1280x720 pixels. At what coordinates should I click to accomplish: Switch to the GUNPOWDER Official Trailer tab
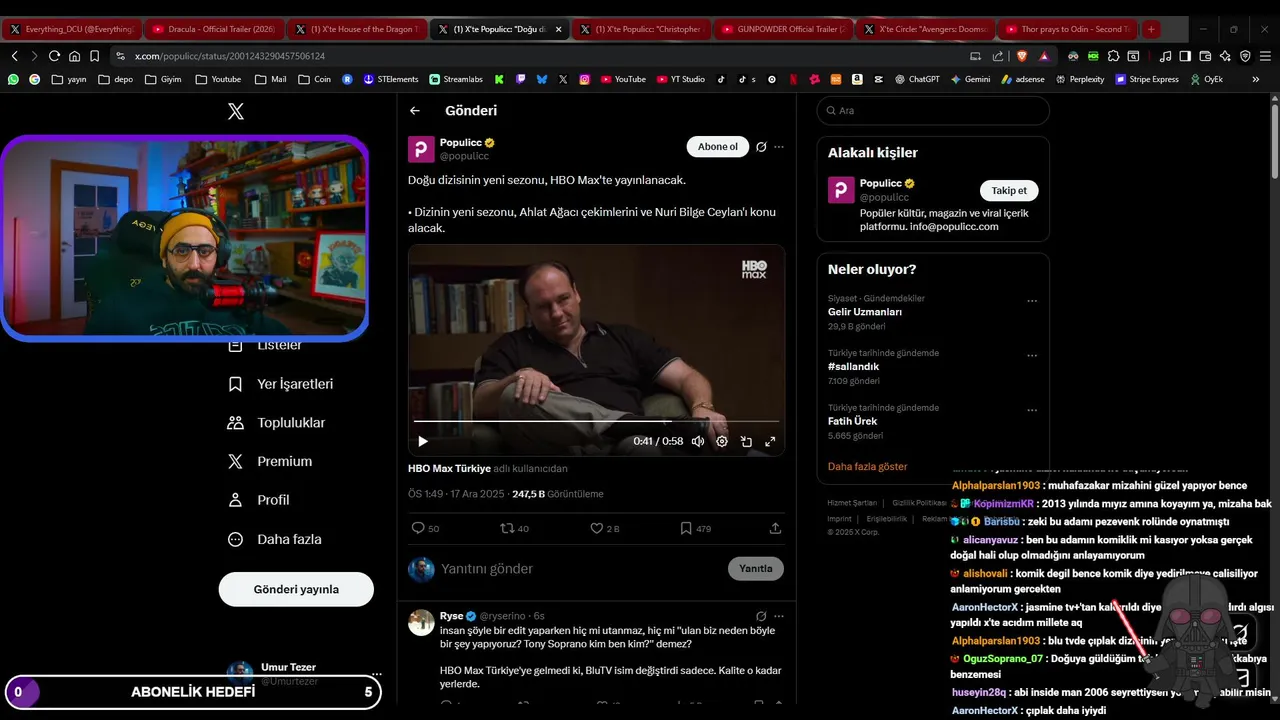(784, 29)
